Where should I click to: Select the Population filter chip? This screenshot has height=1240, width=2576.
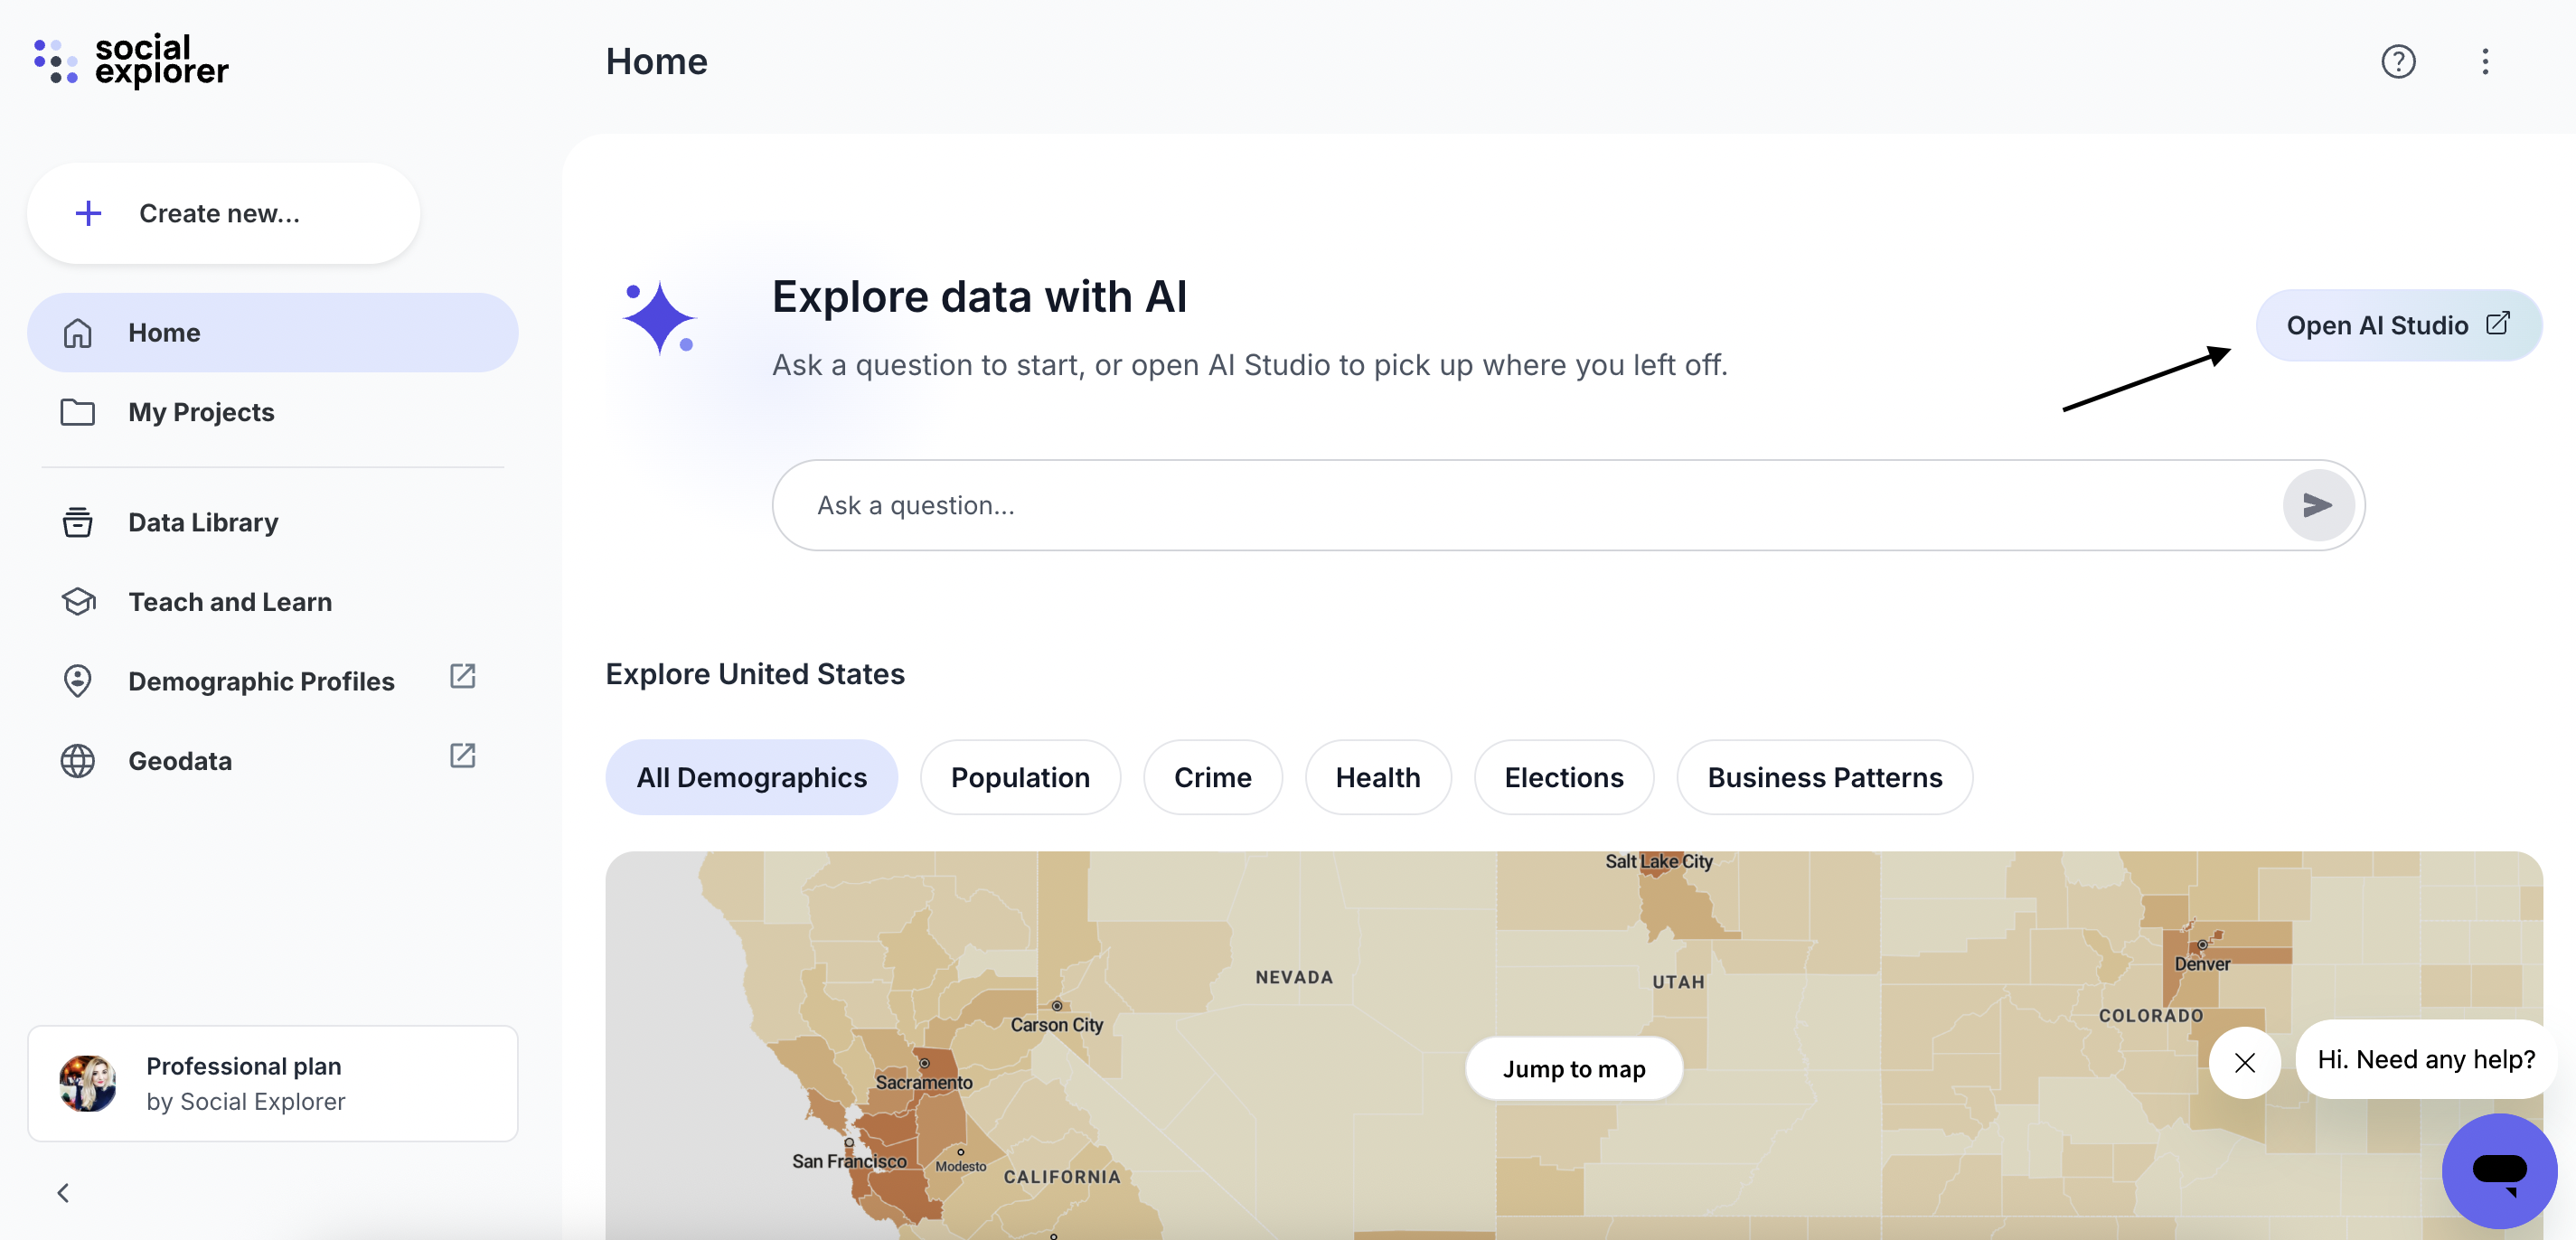[1019, 777]
